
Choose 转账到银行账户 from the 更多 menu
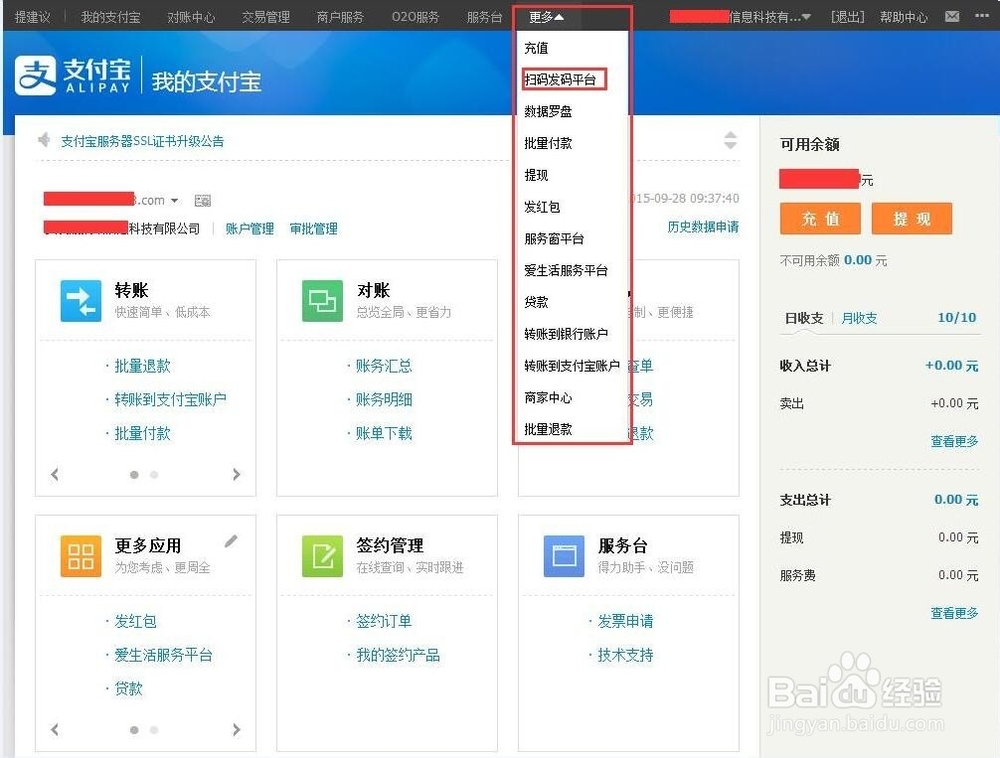(566, 334)
